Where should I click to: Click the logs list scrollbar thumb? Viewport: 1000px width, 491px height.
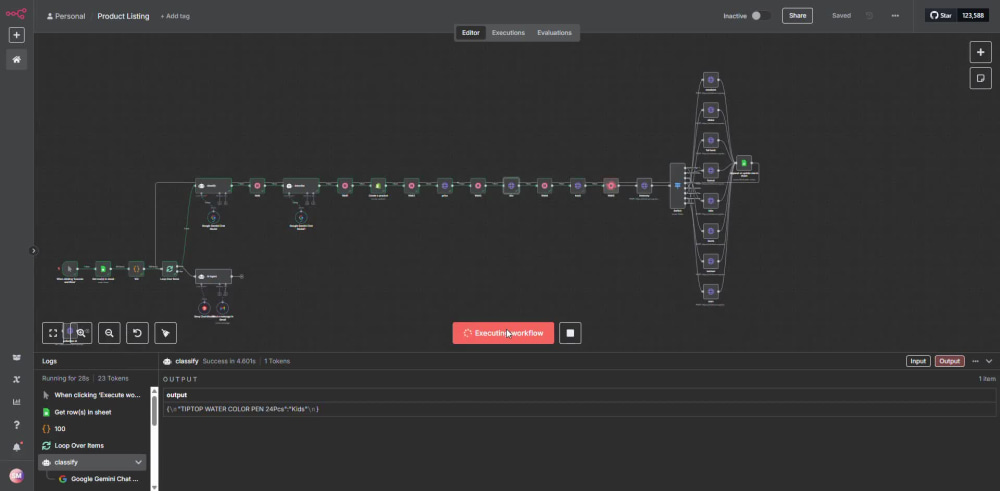(x=154, y=410)
